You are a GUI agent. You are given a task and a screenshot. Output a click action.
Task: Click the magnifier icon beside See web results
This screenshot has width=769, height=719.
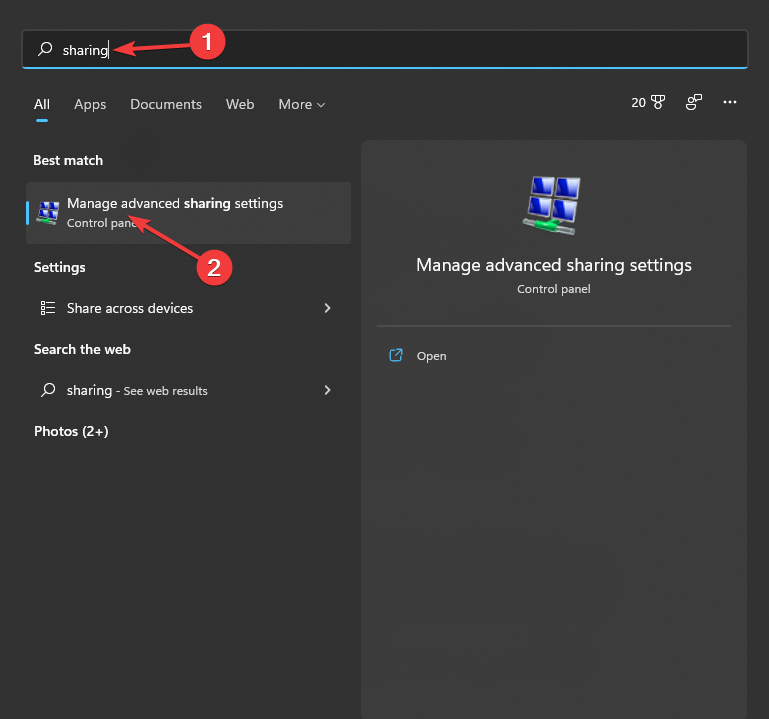tap(47, 390)
